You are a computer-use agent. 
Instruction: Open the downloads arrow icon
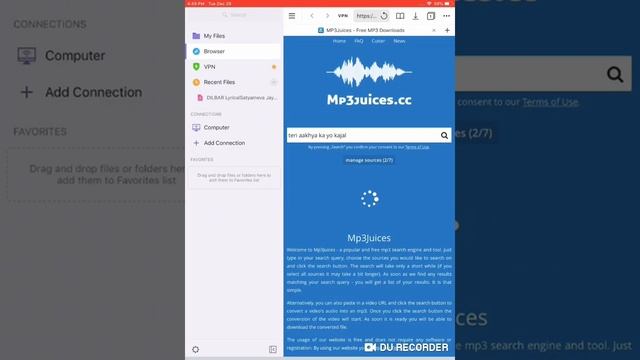point(416,16)
